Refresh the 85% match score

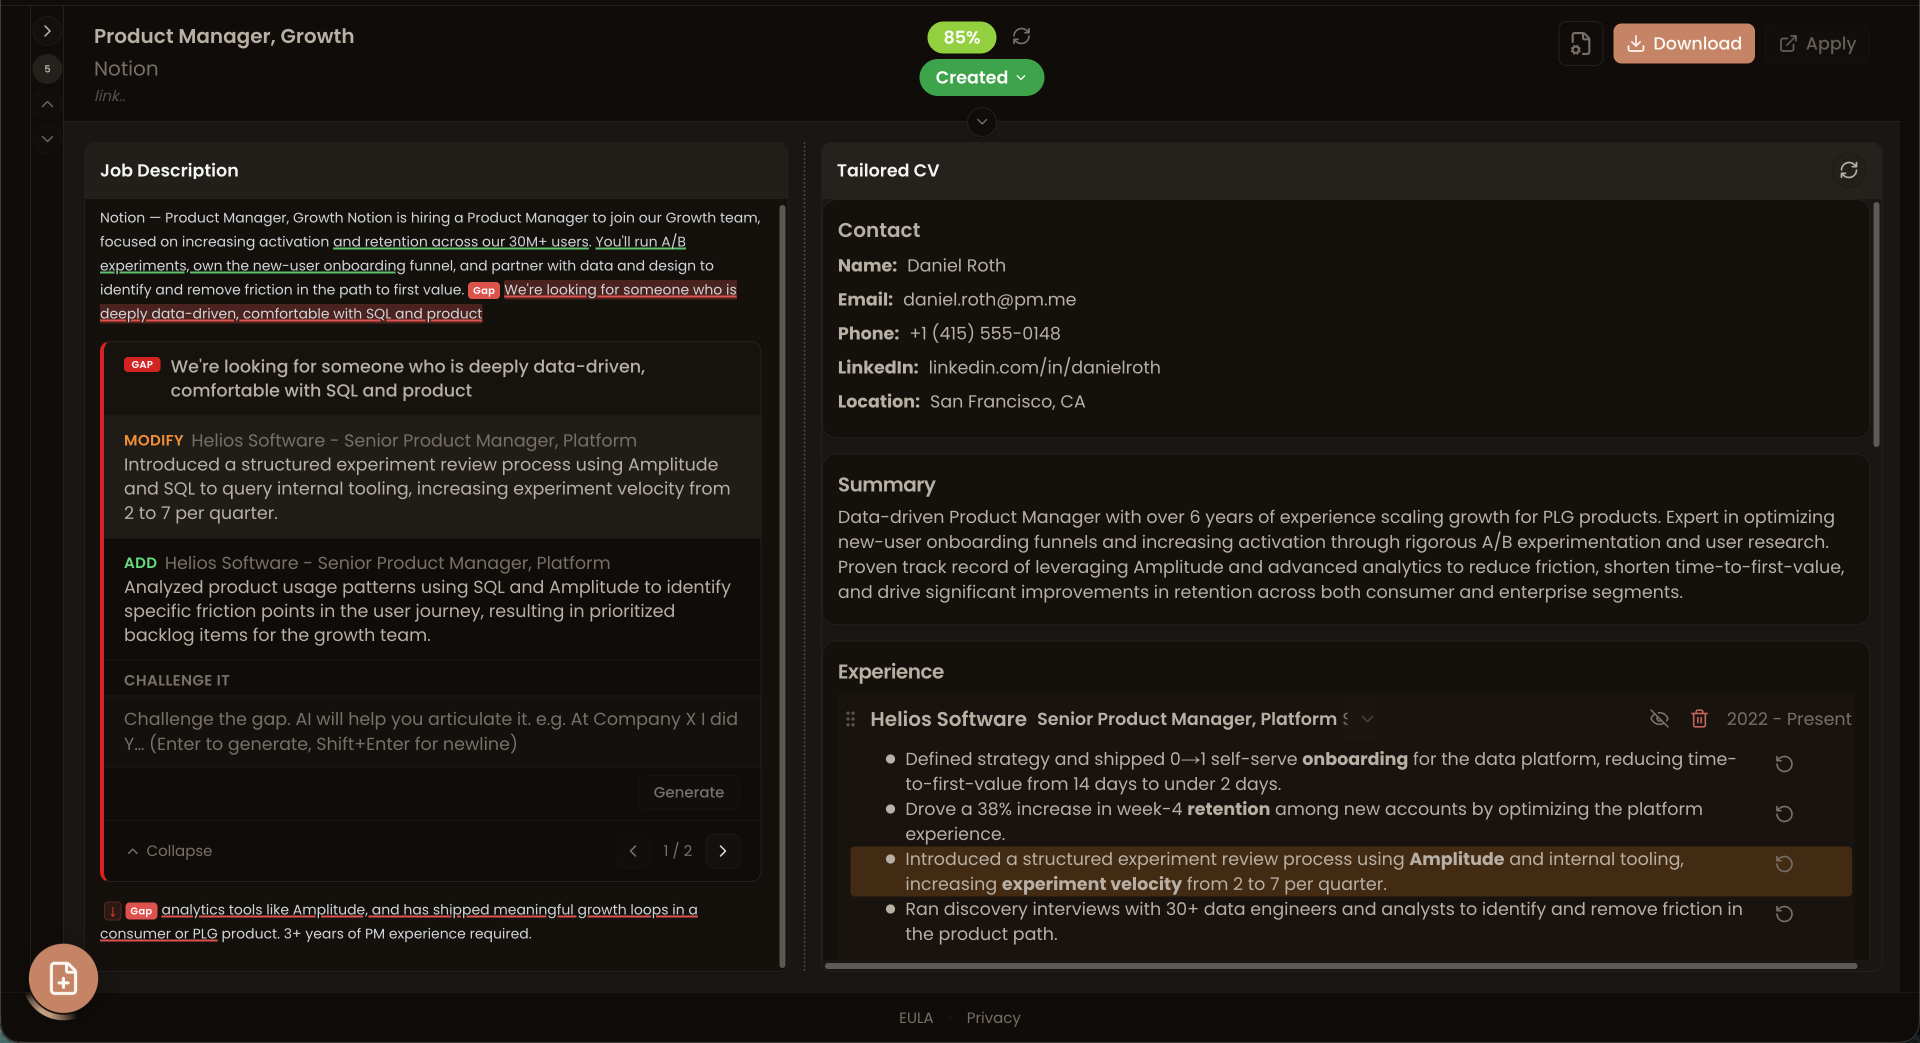tap(1021, 36)
